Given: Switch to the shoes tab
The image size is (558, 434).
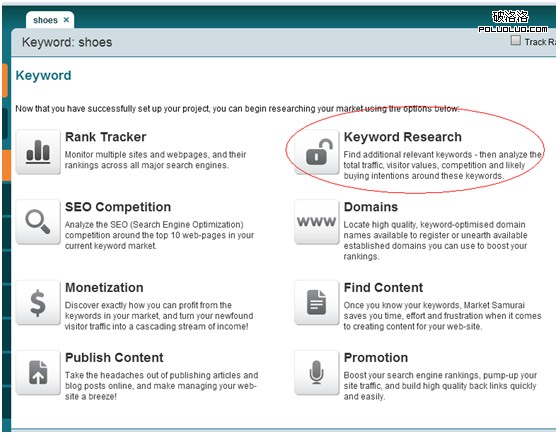Looking at the screenshot, I should click(x=45, y=20).
